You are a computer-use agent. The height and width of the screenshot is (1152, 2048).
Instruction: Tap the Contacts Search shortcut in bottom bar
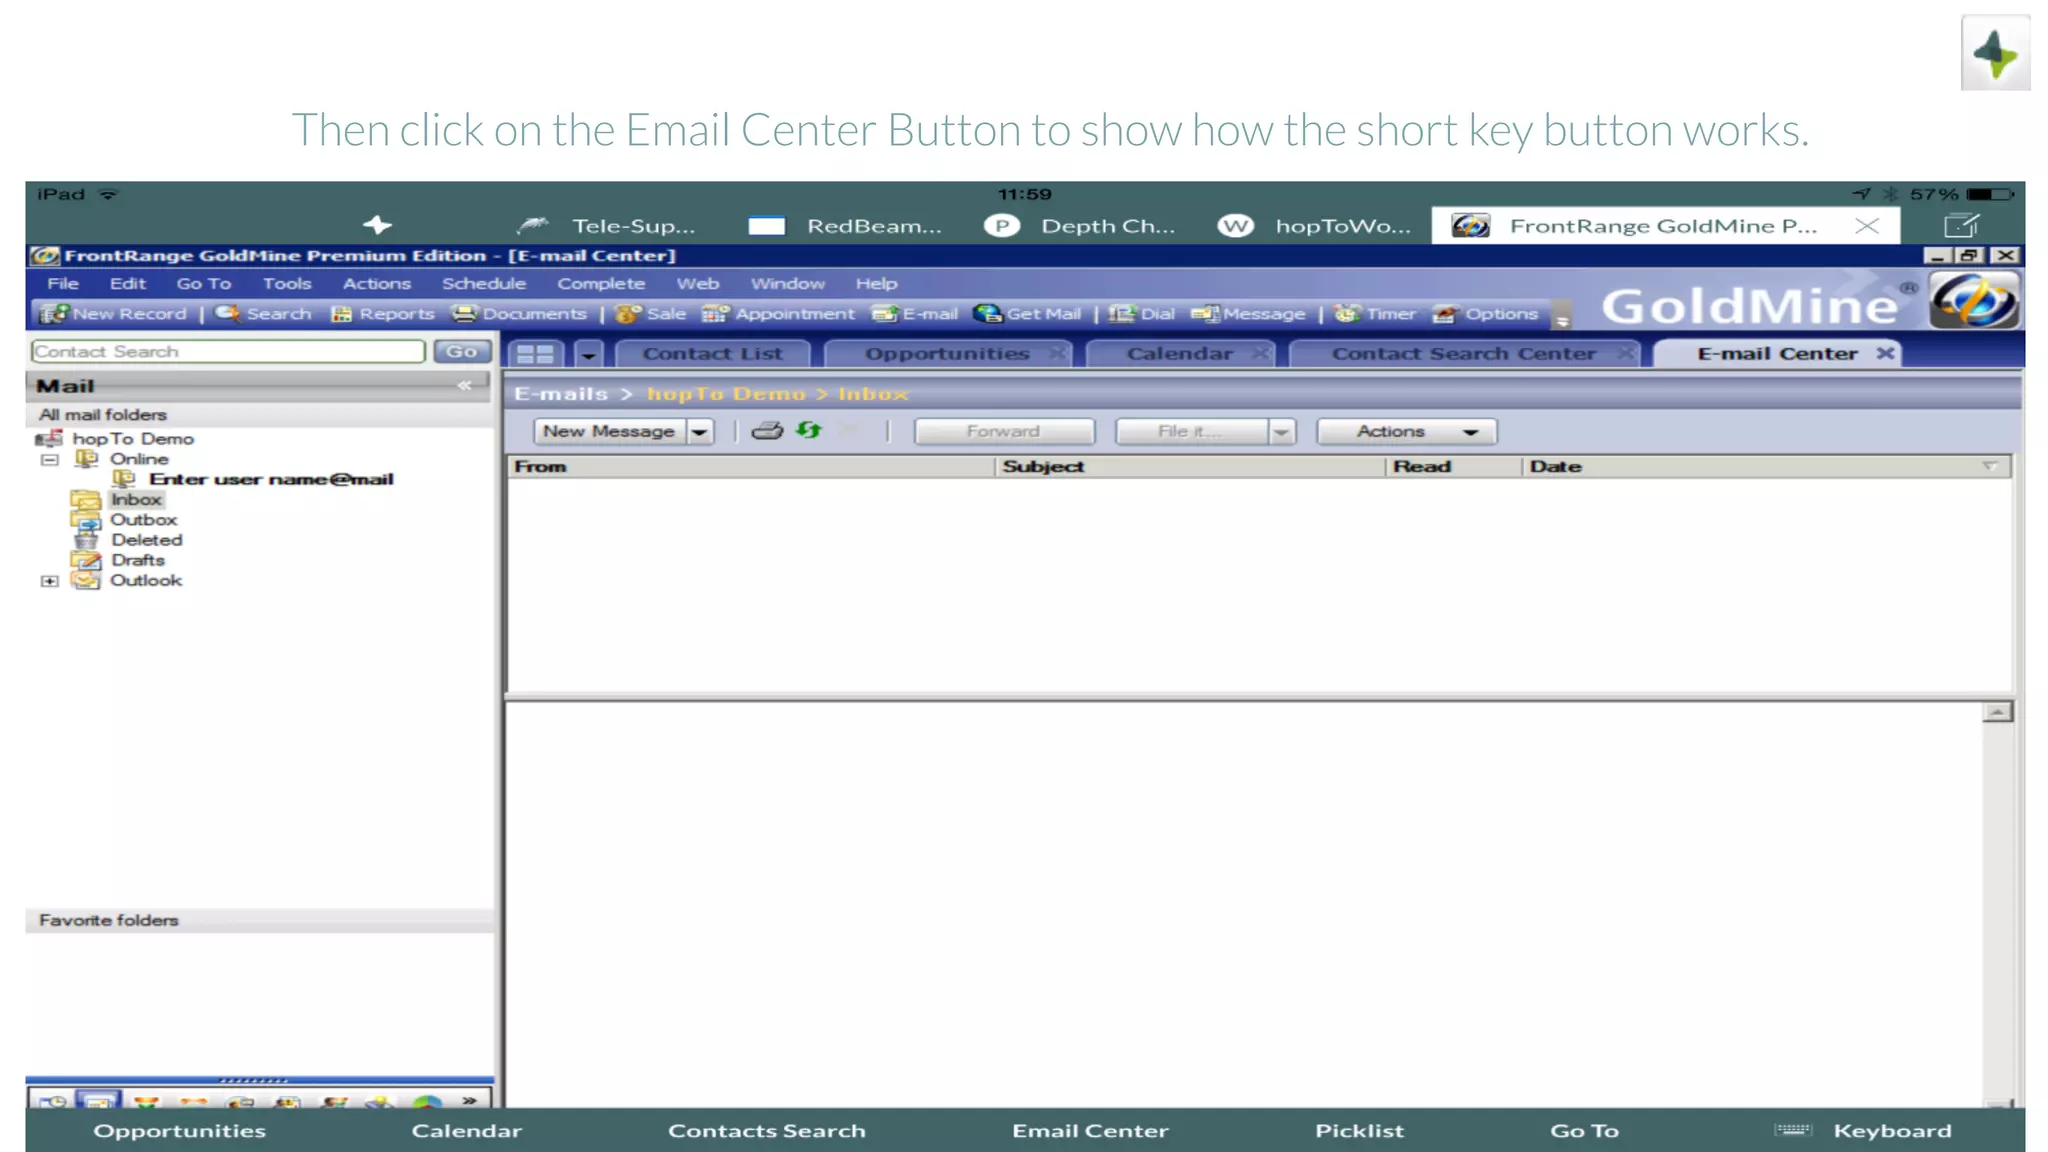pos(767,1131)
